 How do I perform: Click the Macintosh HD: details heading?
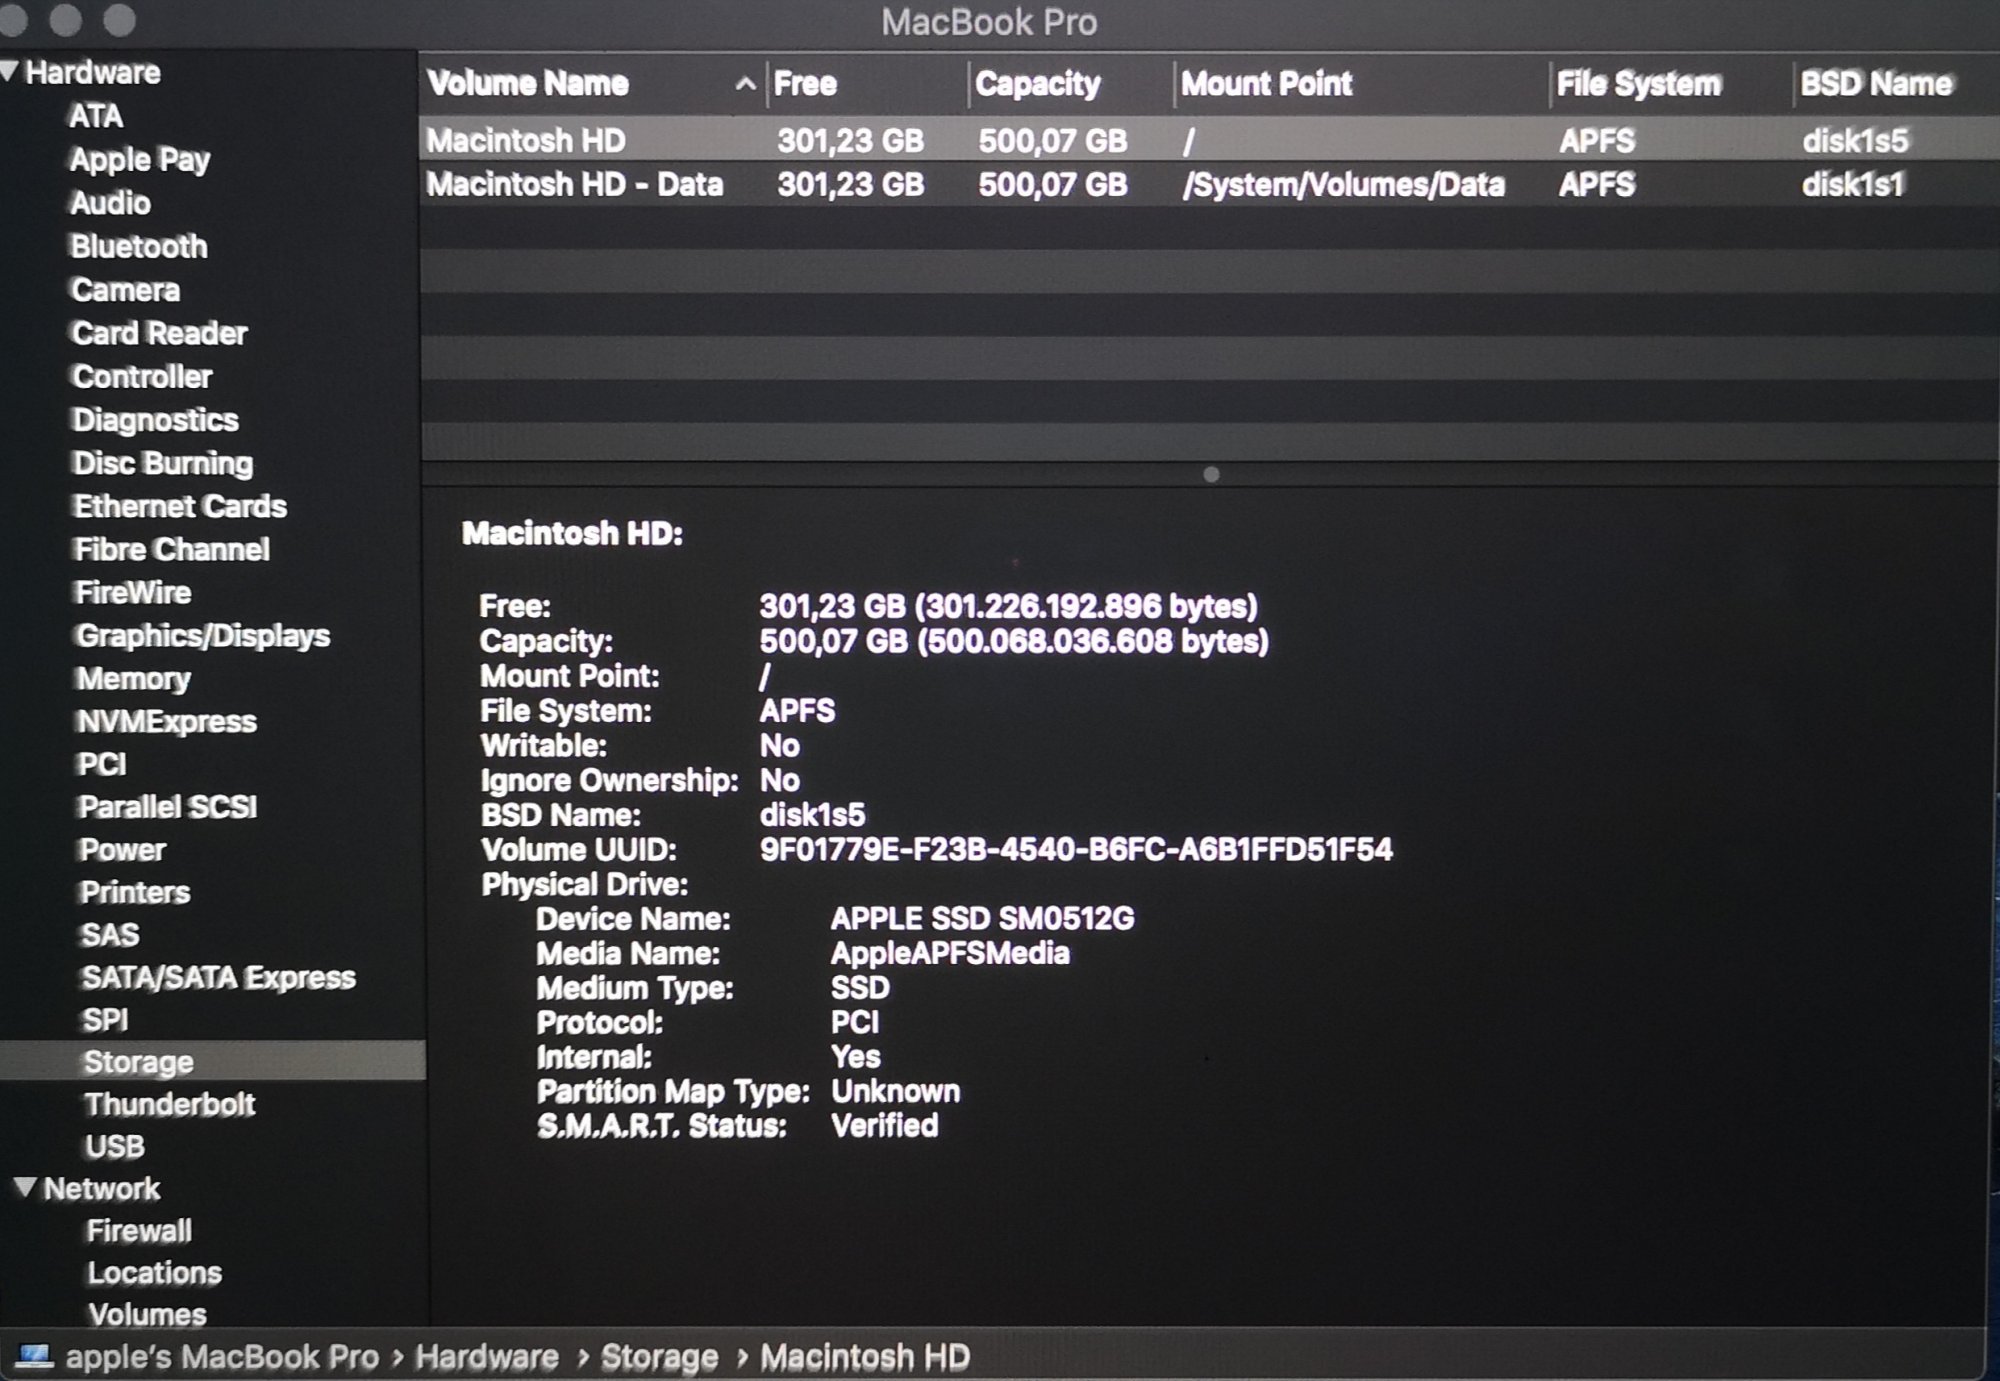(x=572, y=533)
